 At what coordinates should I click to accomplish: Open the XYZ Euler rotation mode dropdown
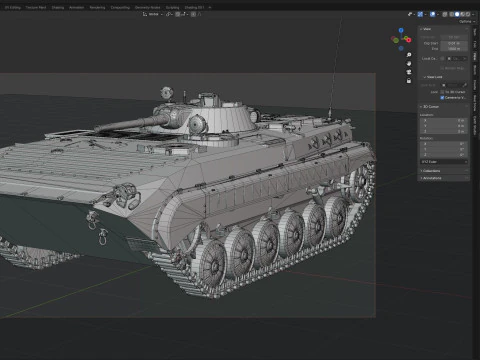443,162
